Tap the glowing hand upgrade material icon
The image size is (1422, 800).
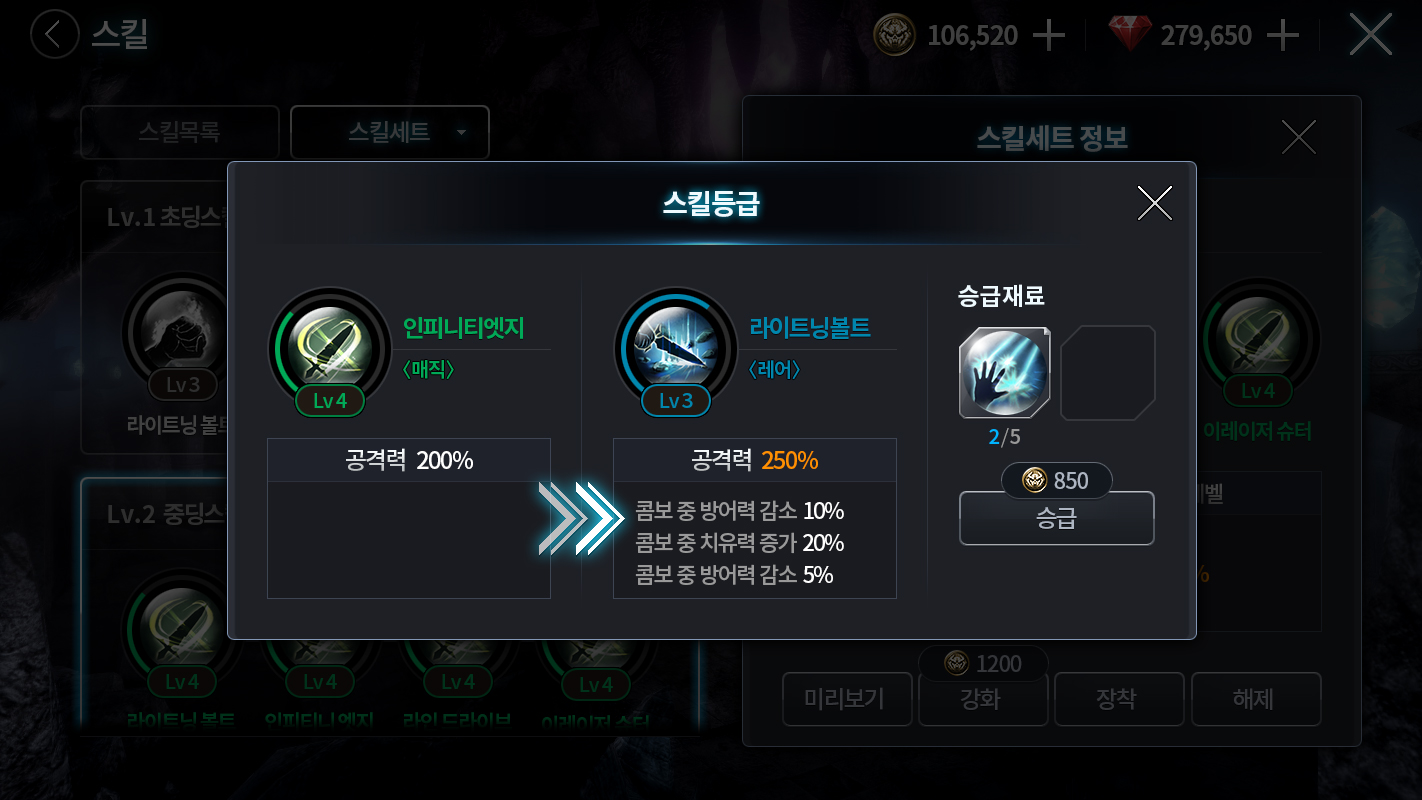(x=1004, y=373)
